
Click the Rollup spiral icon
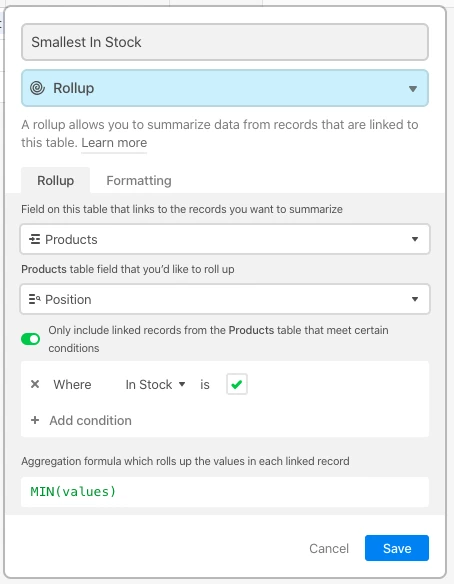point(37,88)
